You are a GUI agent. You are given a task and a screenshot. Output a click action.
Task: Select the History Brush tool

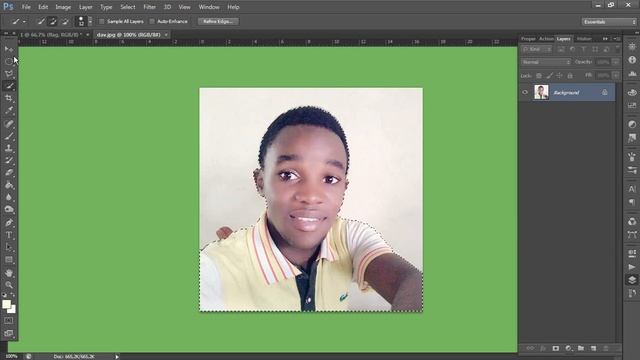tap(9, 160)
